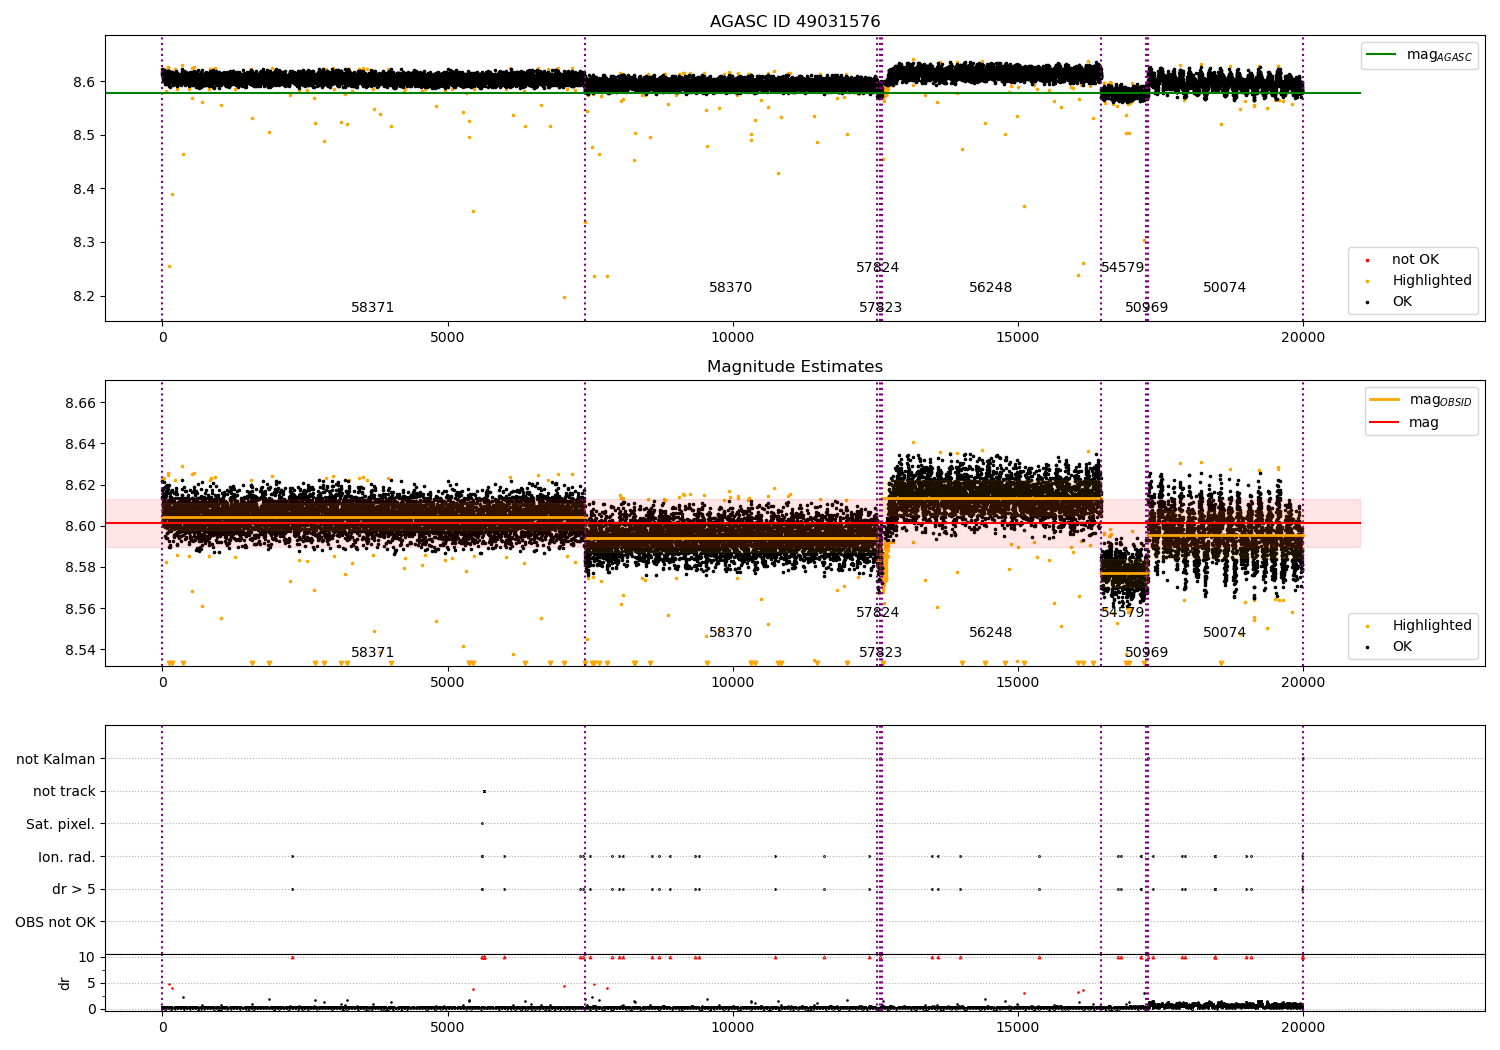This screenshot has height=1050, width=1500.
Task: Click the 8.3 tick on the top plot
Action: point(85,243)
